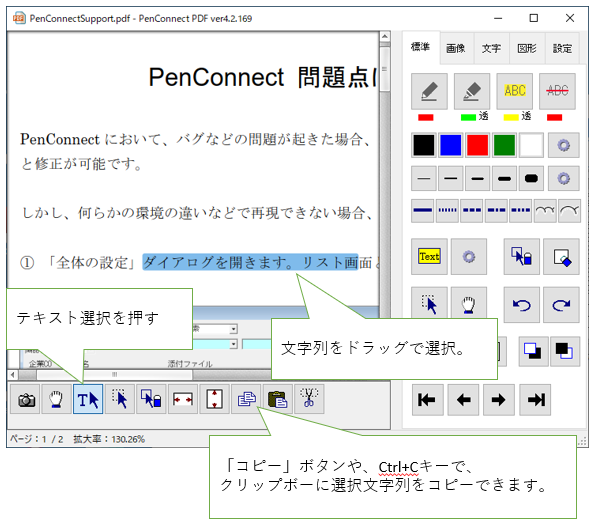The image size is (597, 527).
Task: Select the thinnest line width
Action: [x=424, y=178]
